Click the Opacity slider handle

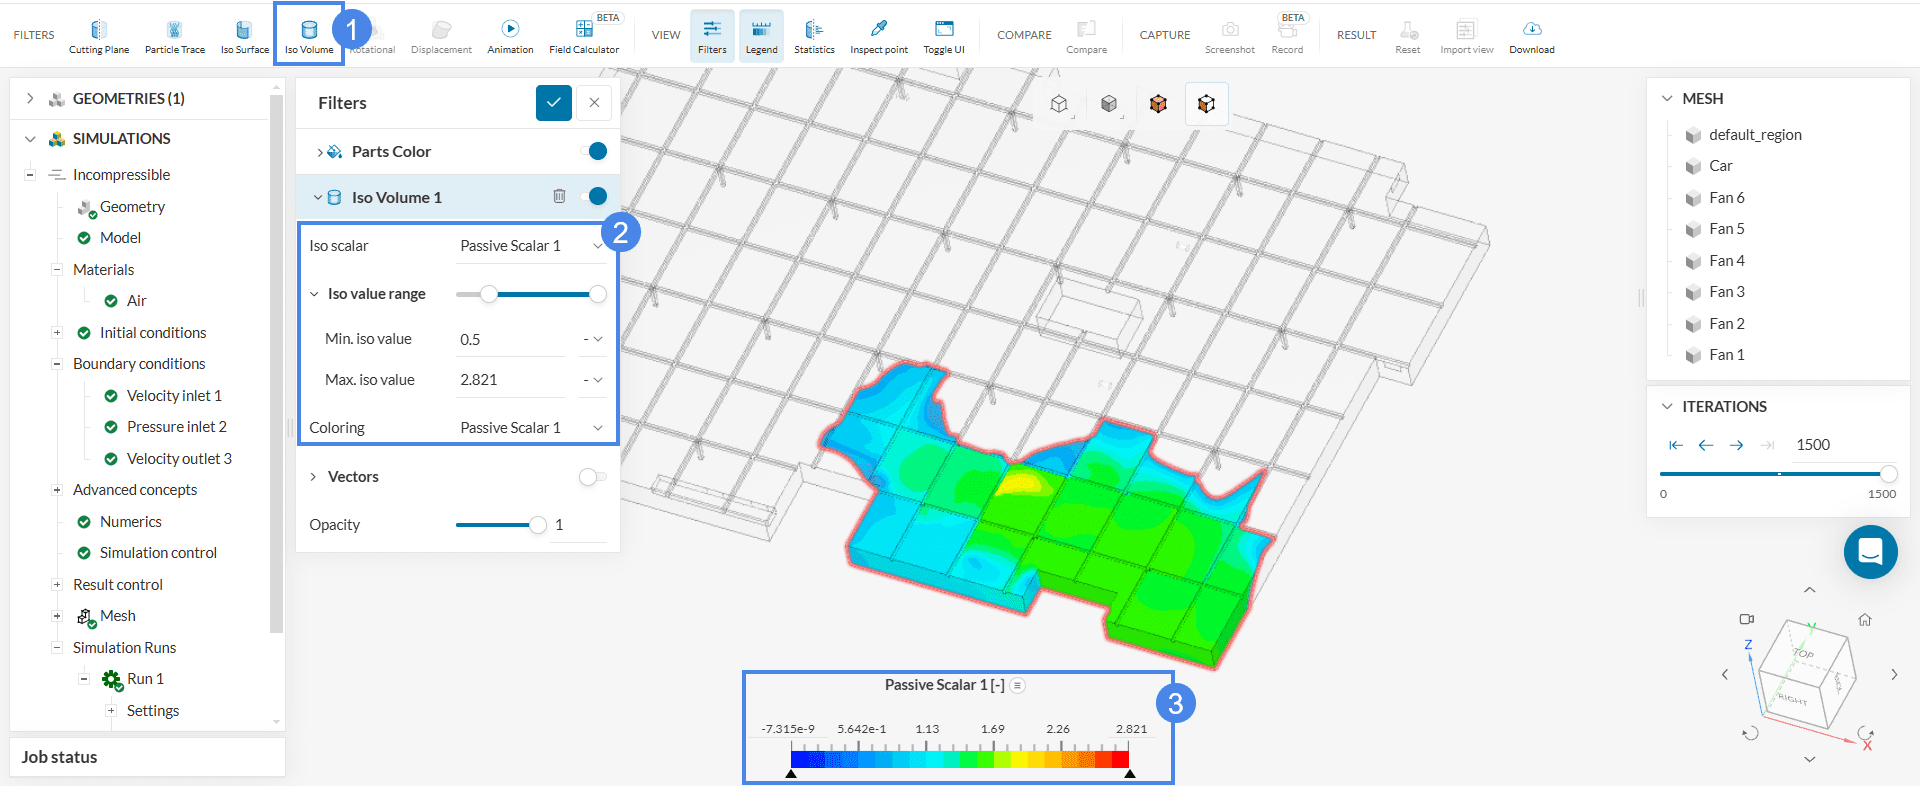click(538, 525)
